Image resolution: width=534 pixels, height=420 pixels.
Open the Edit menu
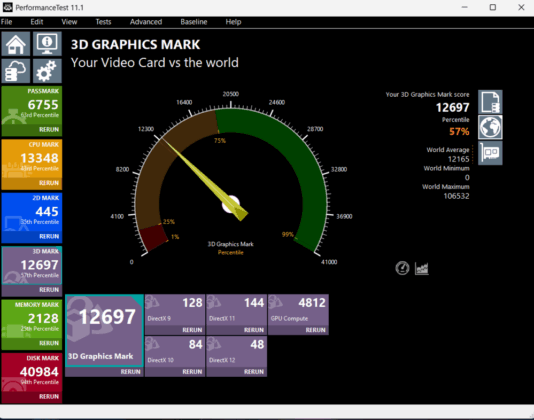(x=37, y=22)
